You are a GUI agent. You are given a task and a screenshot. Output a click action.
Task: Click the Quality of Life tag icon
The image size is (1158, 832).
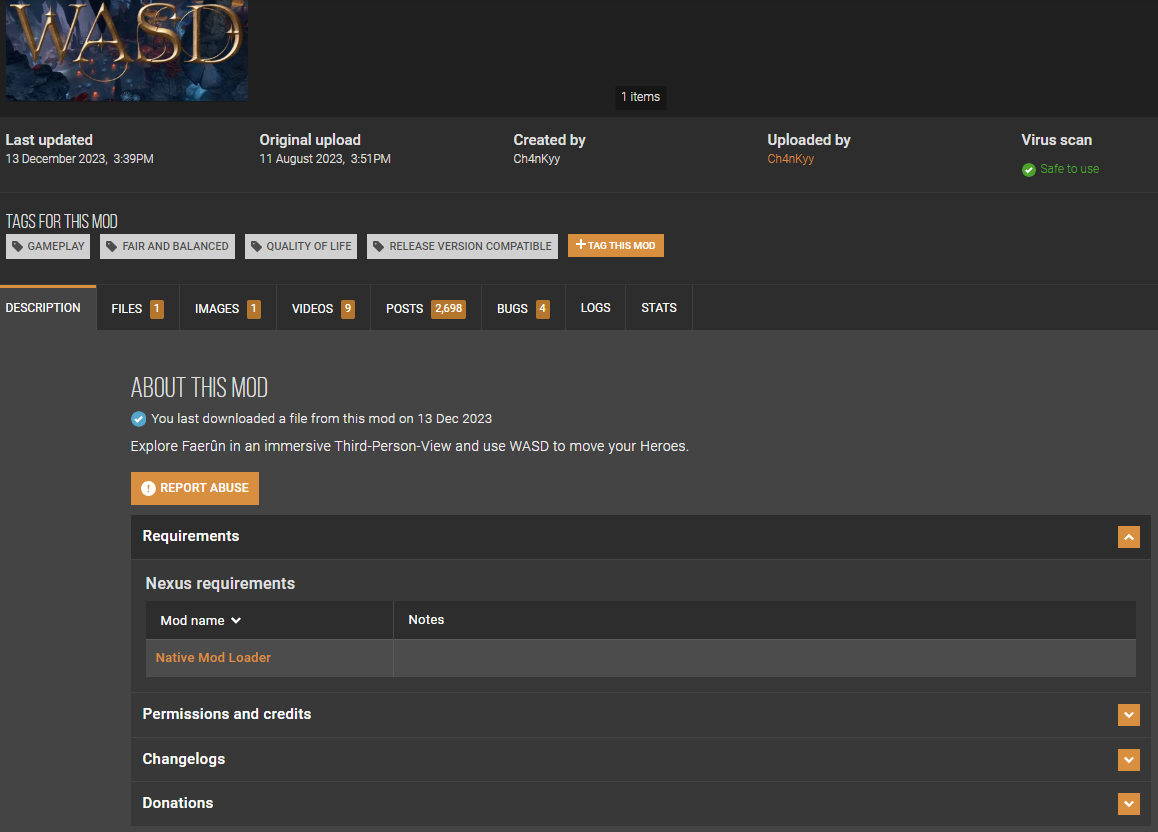coord(256,247)
